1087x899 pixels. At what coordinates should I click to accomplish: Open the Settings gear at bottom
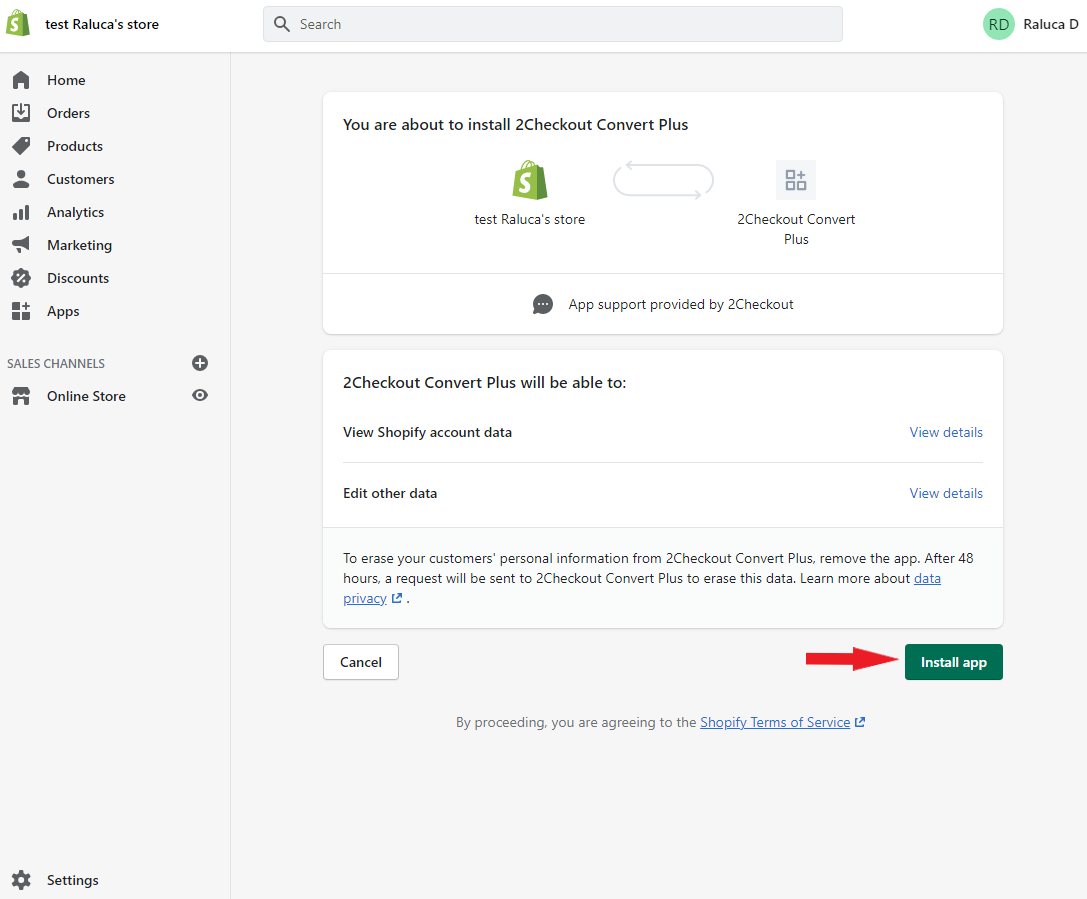(x=23, y=880)
